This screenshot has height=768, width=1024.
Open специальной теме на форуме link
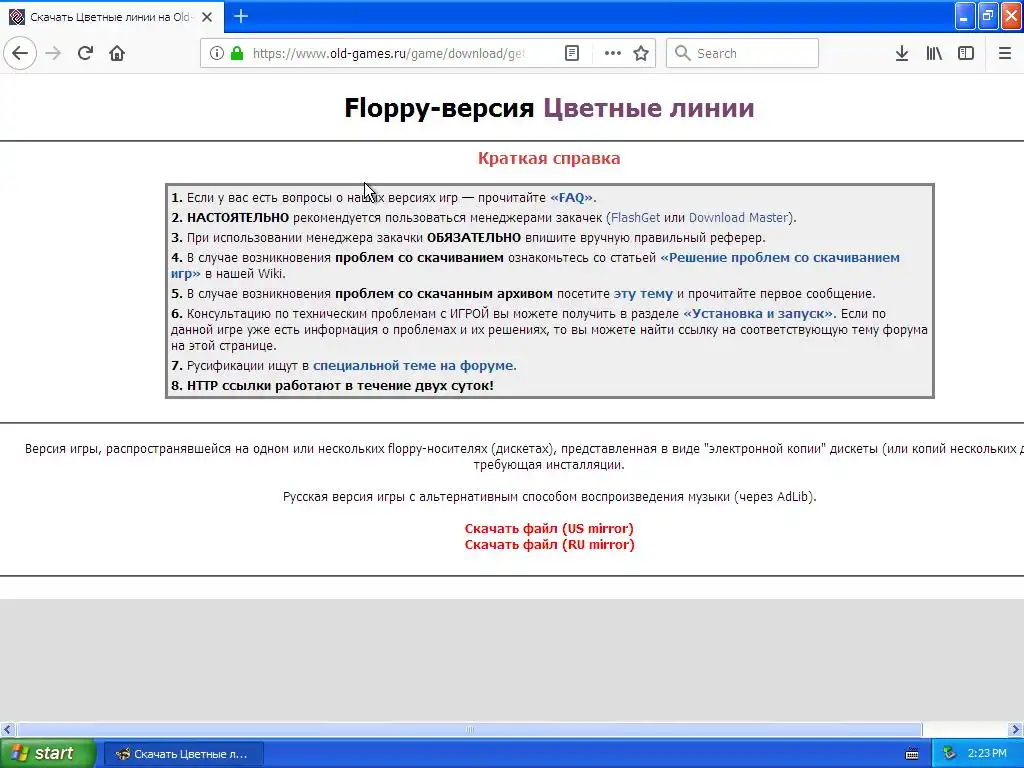(x=415, y=366)
